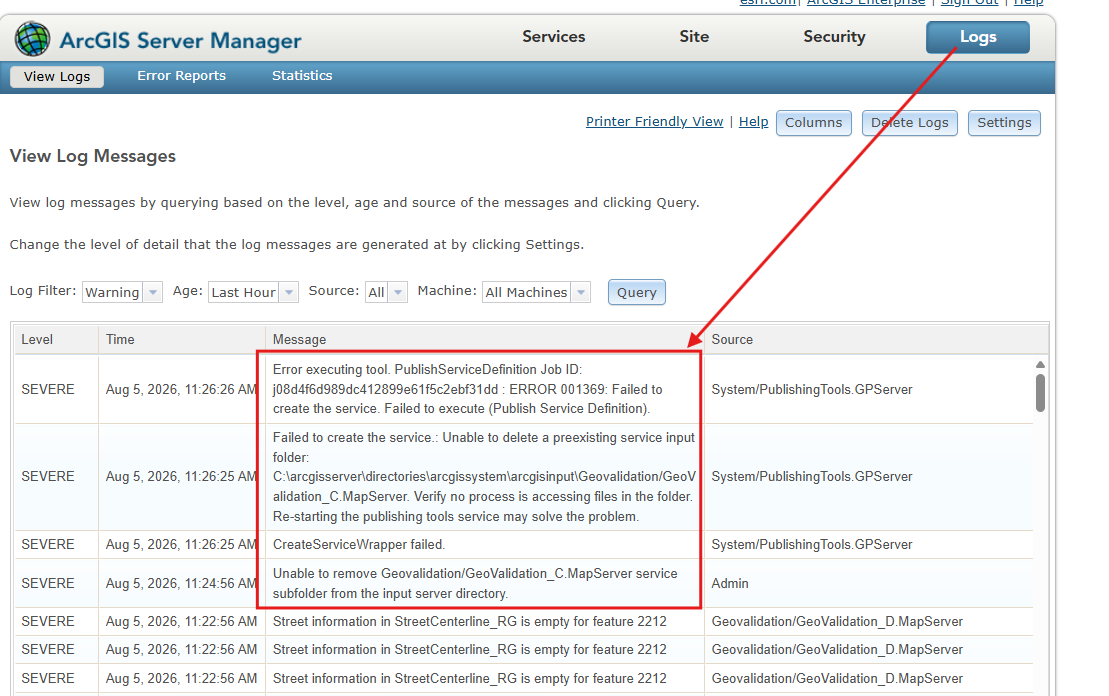Click SEVERE level in the 11:26:26 AM row
The width and height of the screenshot is (1109, 696).
point(47,390)
